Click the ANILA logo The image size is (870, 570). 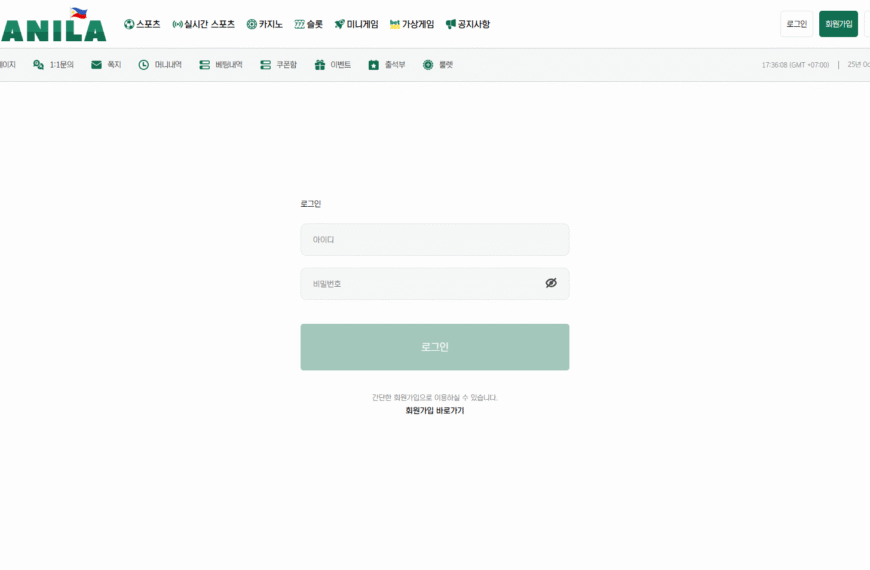click(53, 26)
